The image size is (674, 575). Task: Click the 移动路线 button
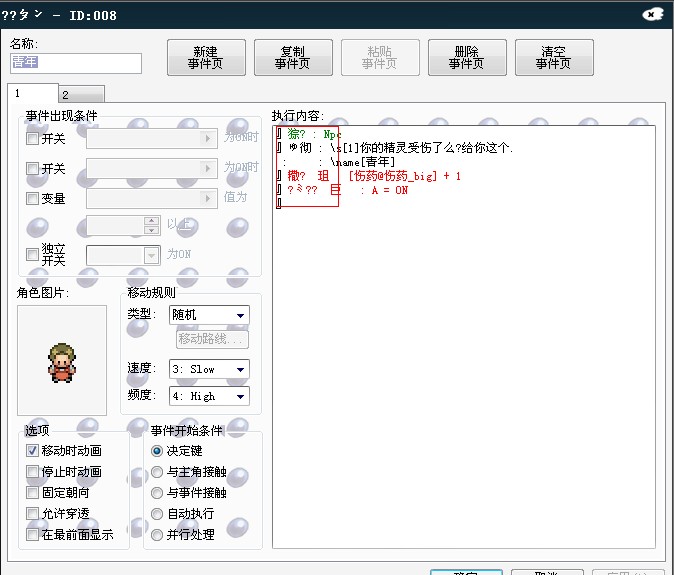[x=212, y=339]
